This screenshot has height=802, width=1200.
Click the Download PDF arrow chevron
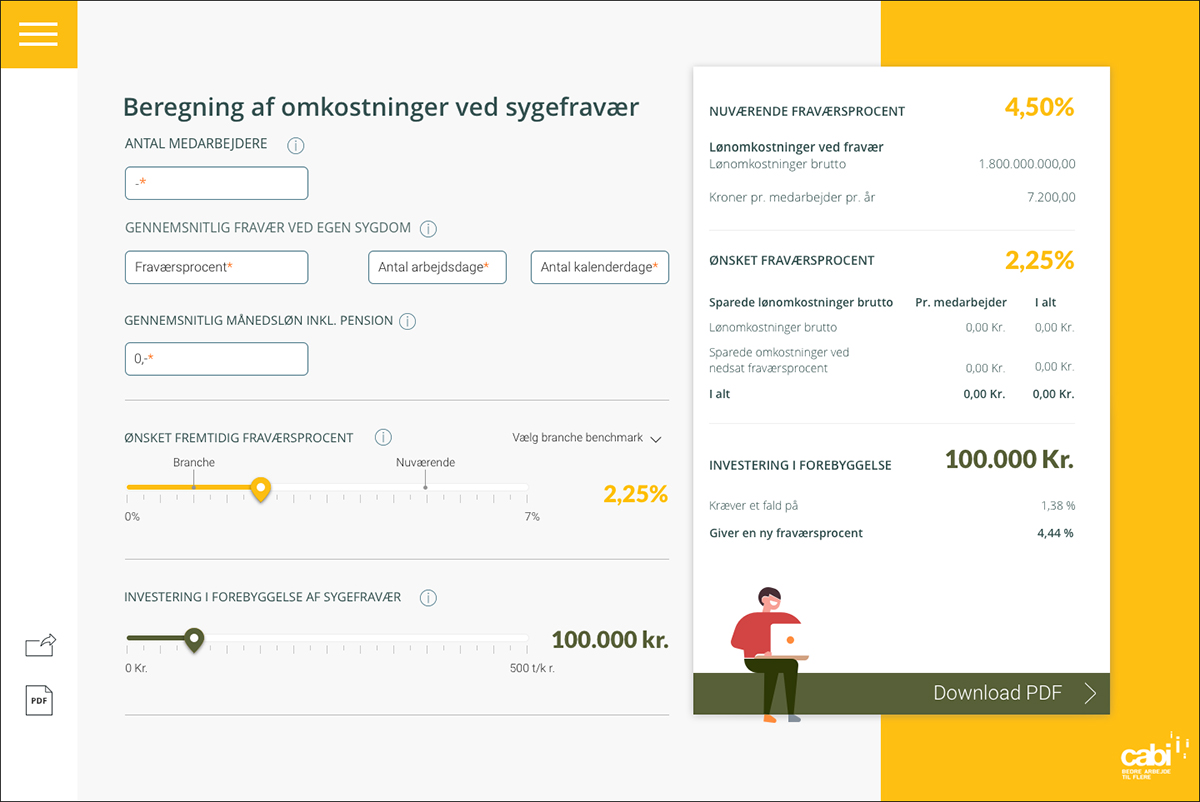coord(1090,693)
